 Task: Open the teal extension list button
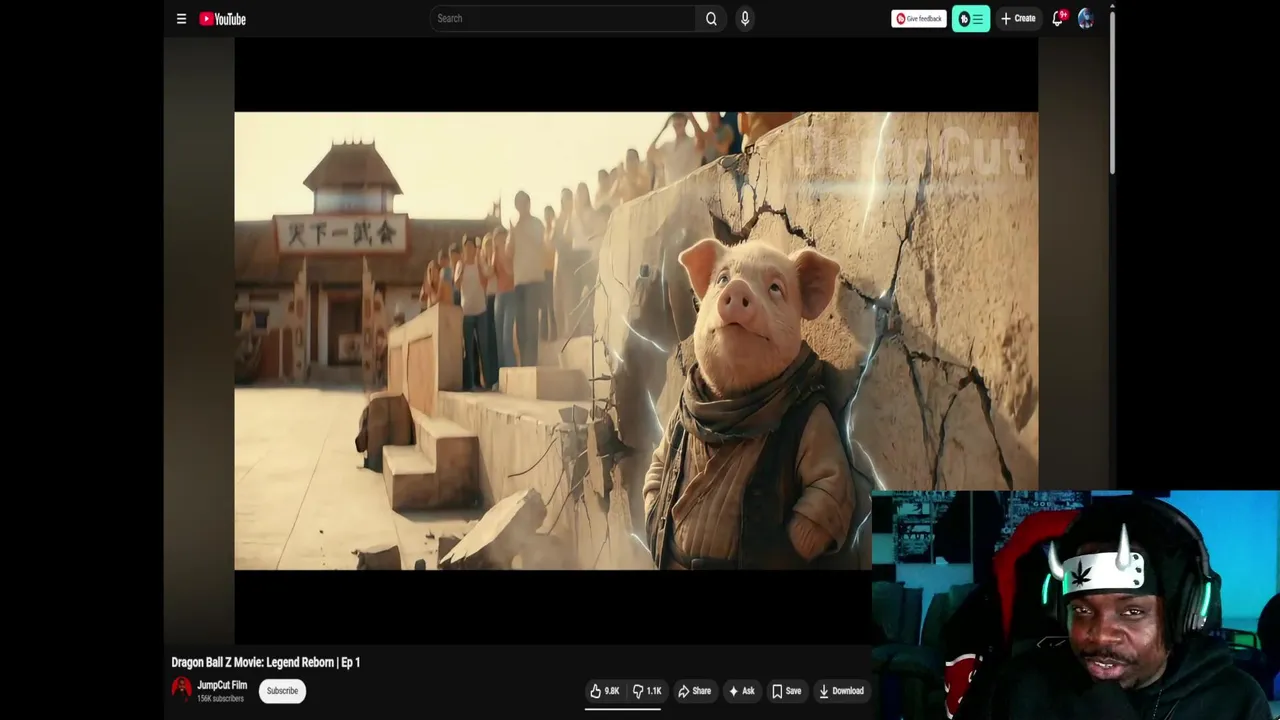pos(971,18)
